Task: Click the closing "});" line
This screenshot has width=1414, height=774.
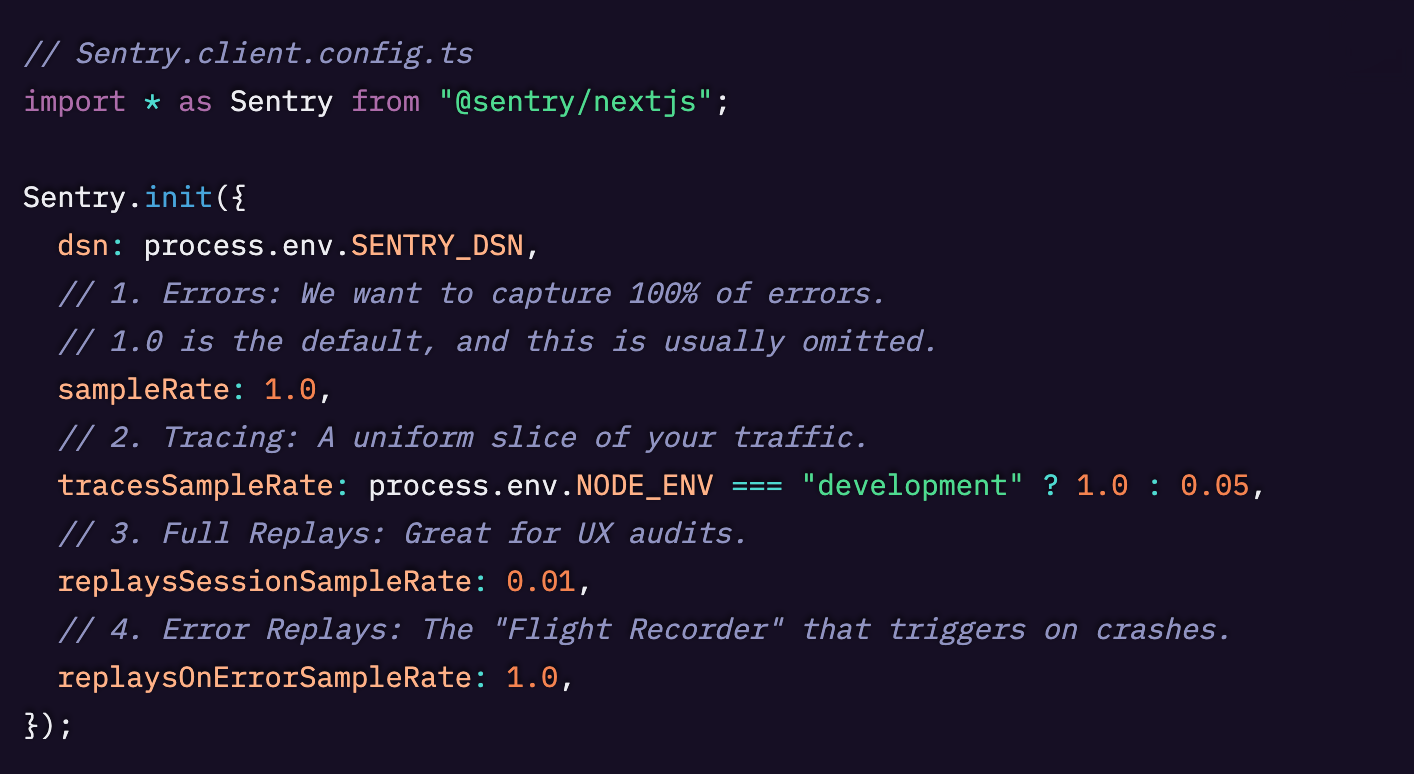Action: click(48, 726)
